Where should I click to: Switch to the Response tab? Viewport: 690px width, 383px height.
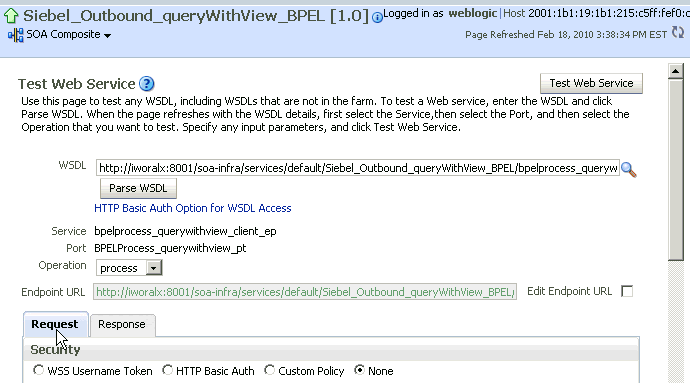pos(122,324)
